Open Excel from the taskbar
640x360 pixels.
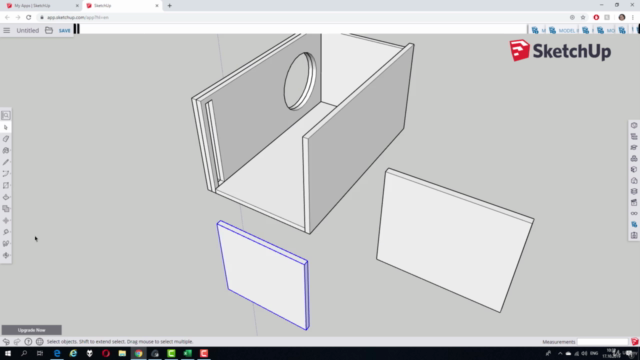187,353
